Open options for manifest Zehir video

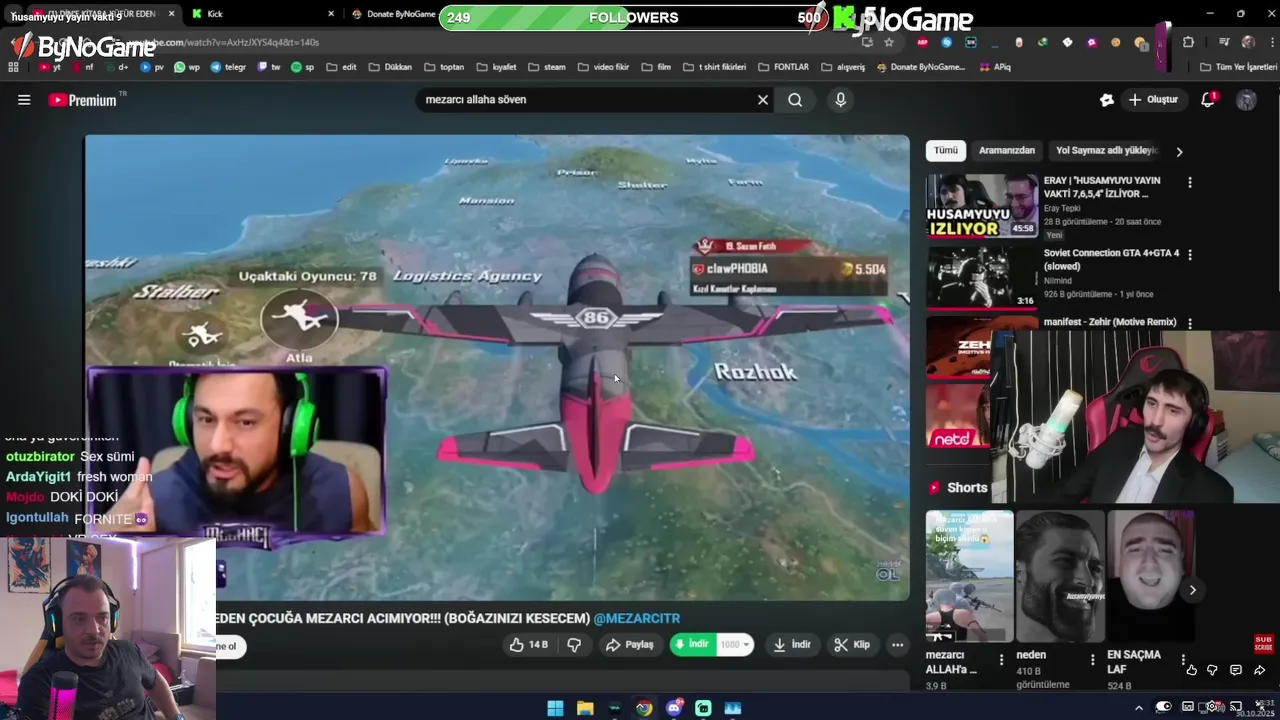pyautogui.click(x=1190, y=323)
